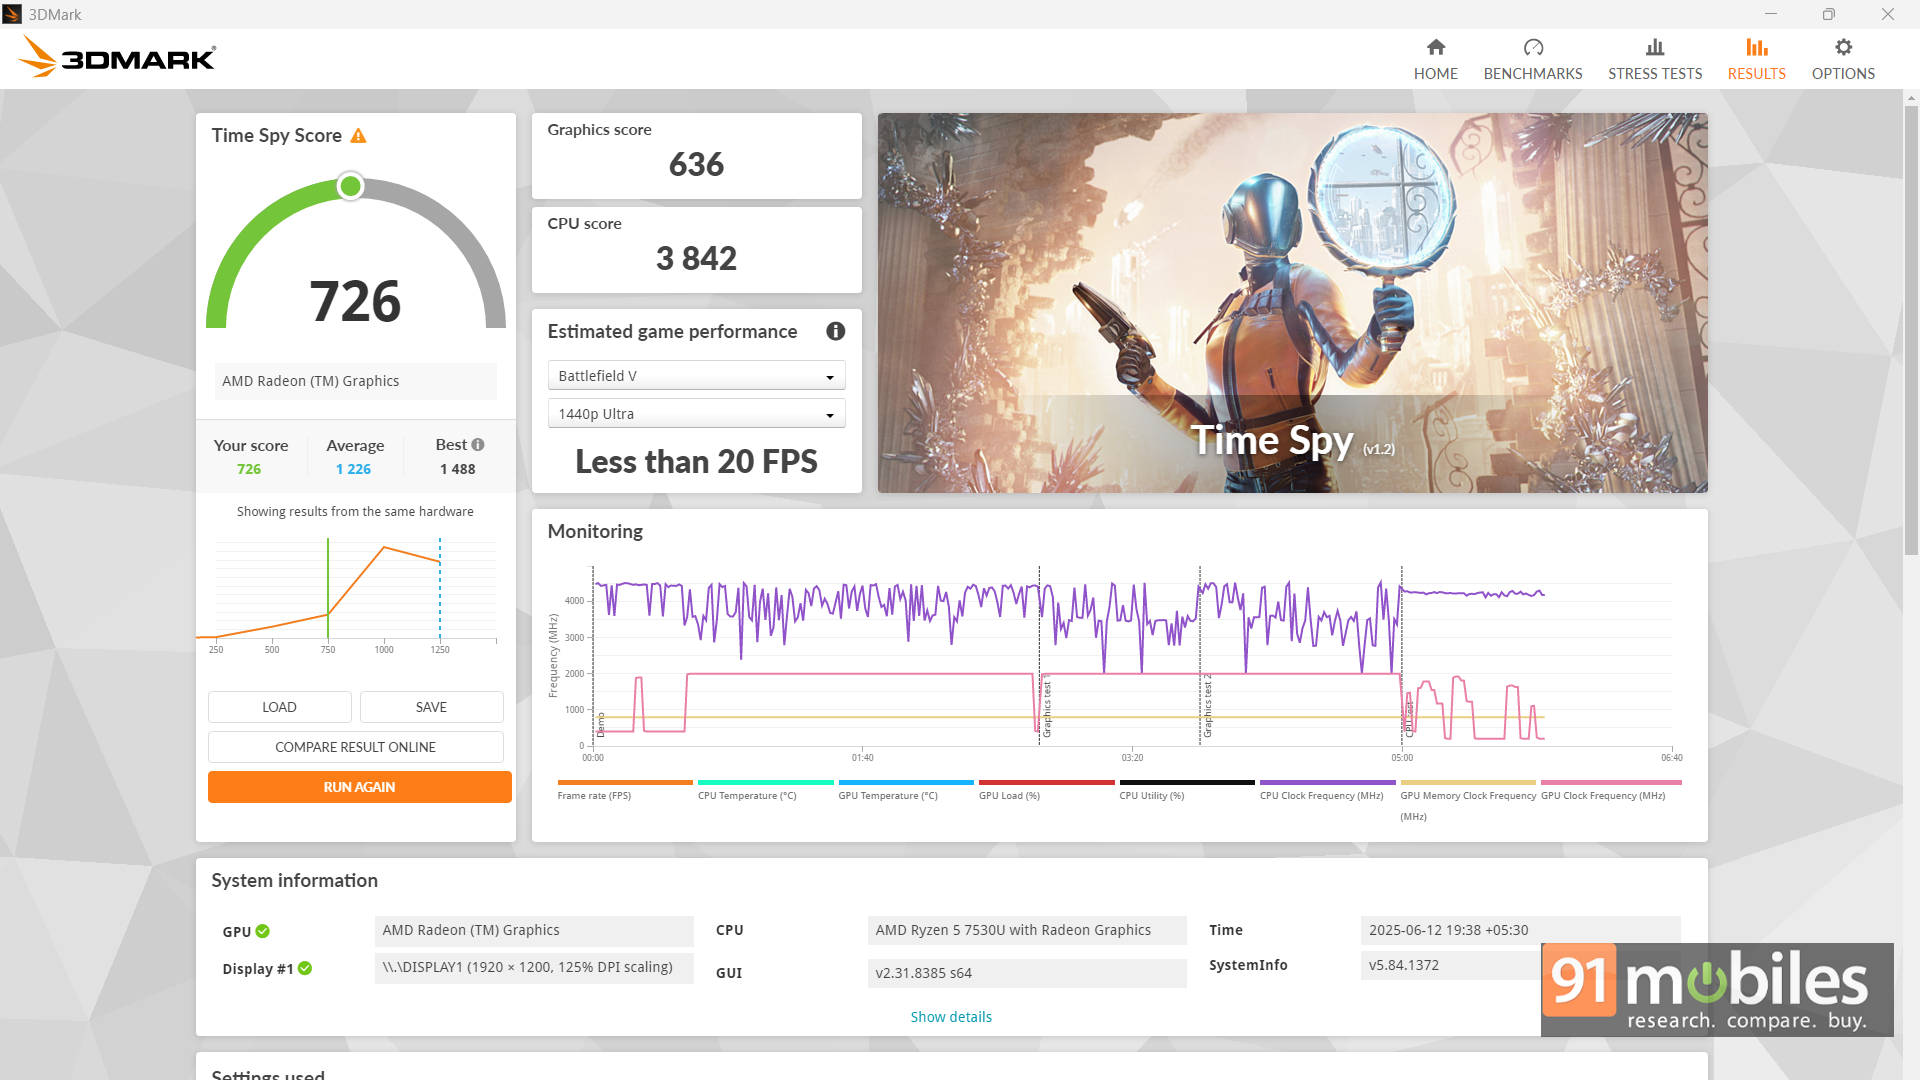Toggle the CPU Temperature legend swatch

(765, 783)
